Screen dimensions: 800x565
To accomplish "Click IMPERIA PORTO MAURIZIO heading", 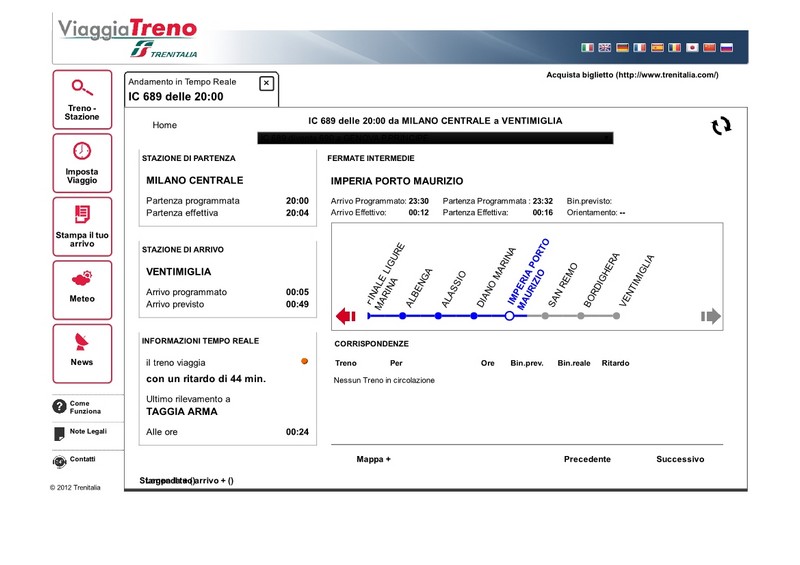I will pyautogui.click(x=397, y=181).
